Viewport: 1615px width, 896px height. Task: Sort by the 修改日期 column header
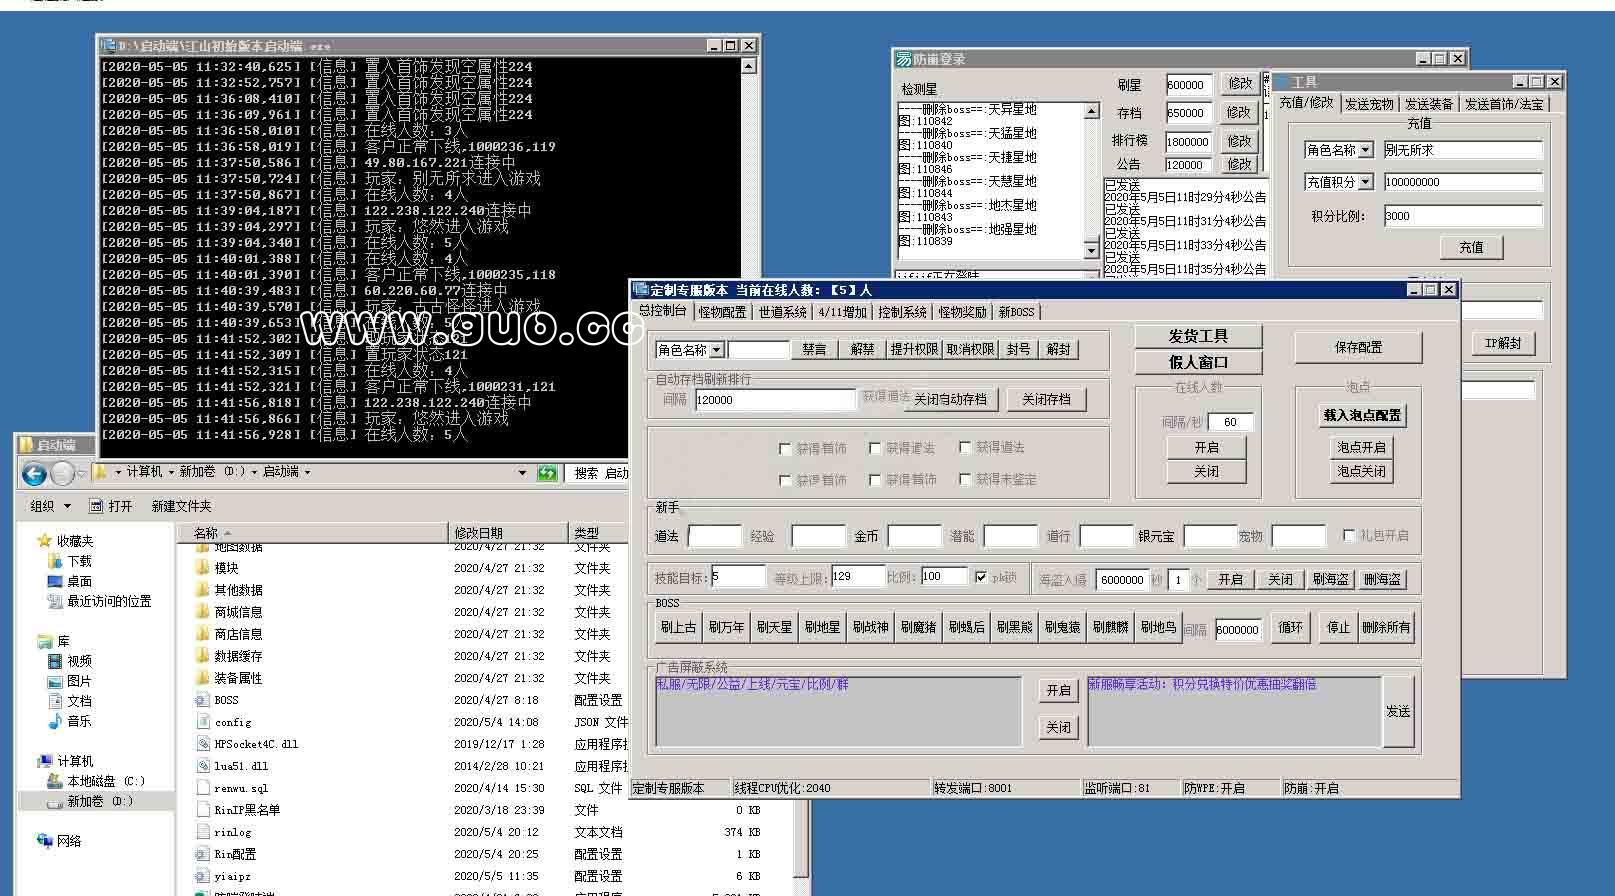pyautogui.click(x=509, y=533)
